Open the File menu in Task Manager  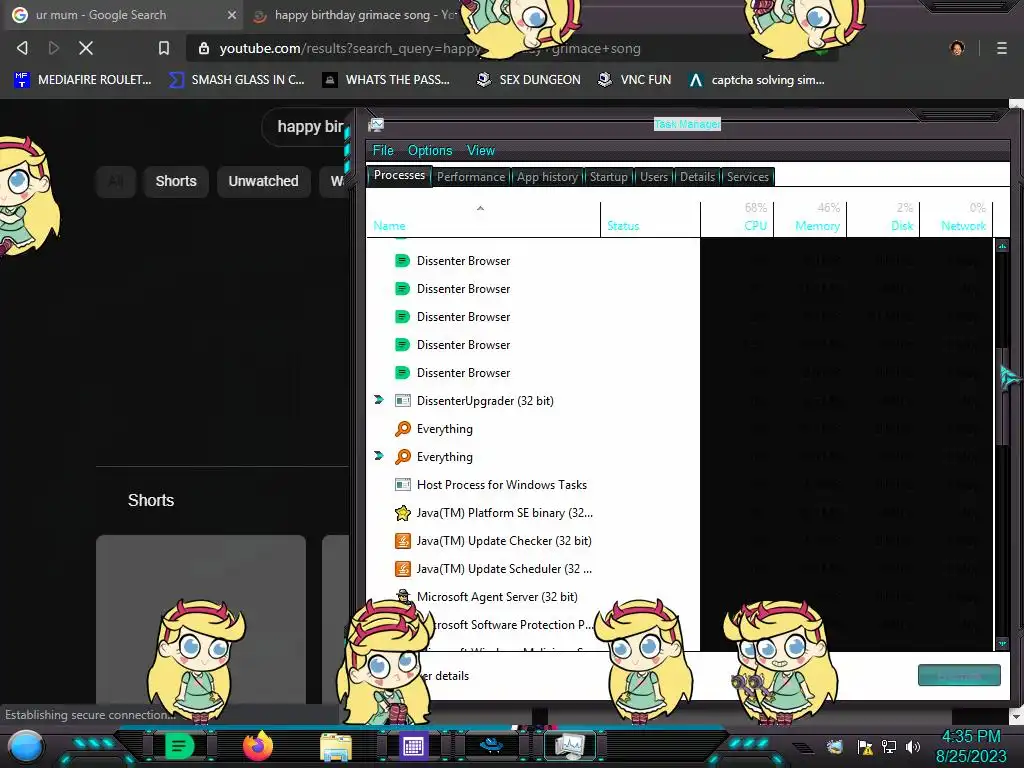pyautogui.click(x=383, y=150)
